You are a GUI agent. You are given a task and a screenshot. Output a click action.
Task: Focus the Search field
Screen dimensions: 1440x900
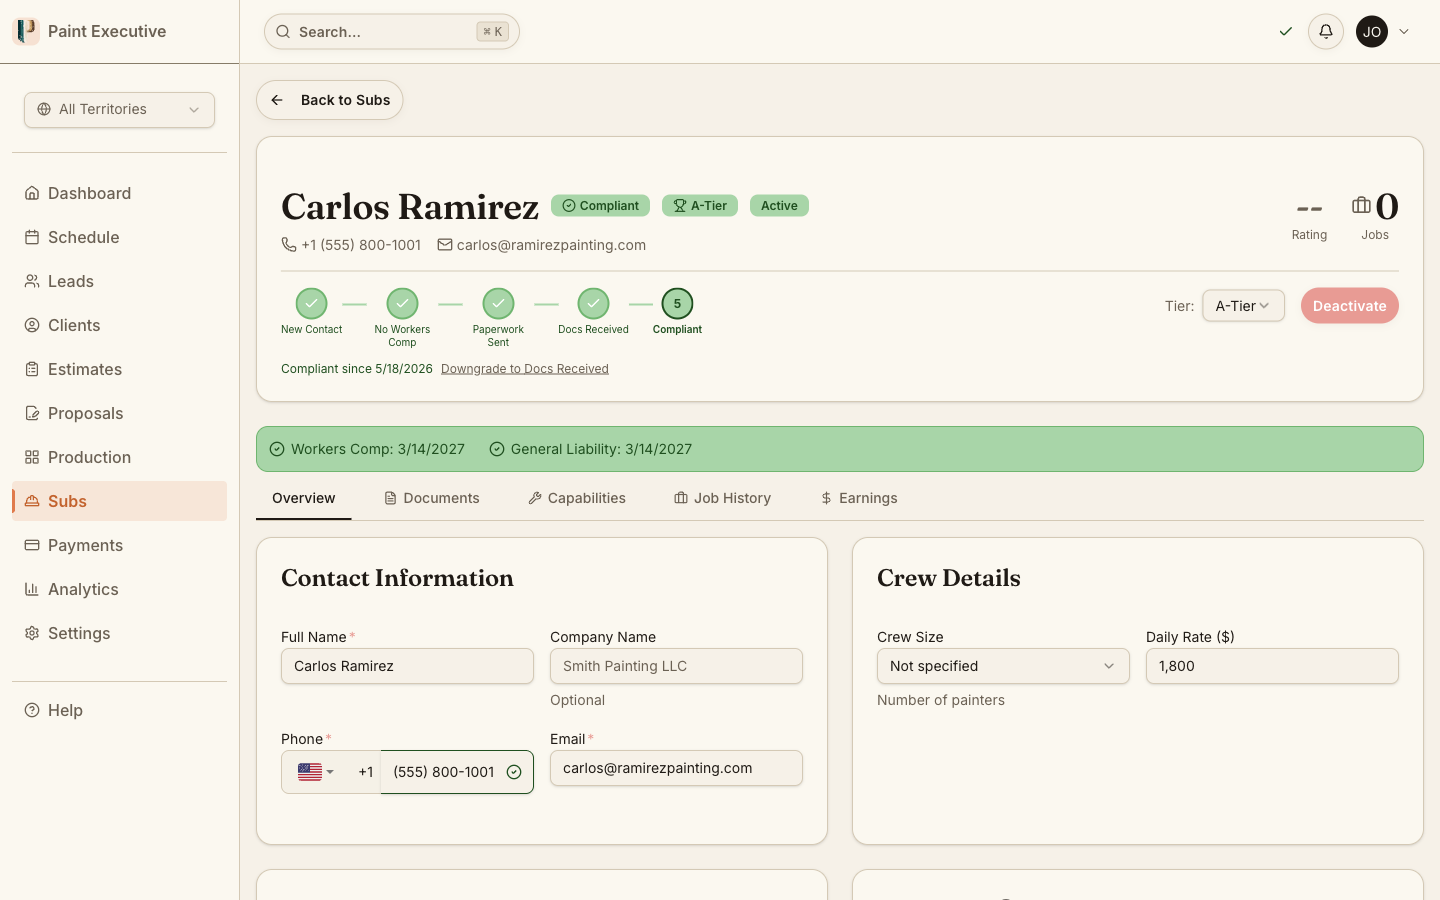(x=392, y=32)
